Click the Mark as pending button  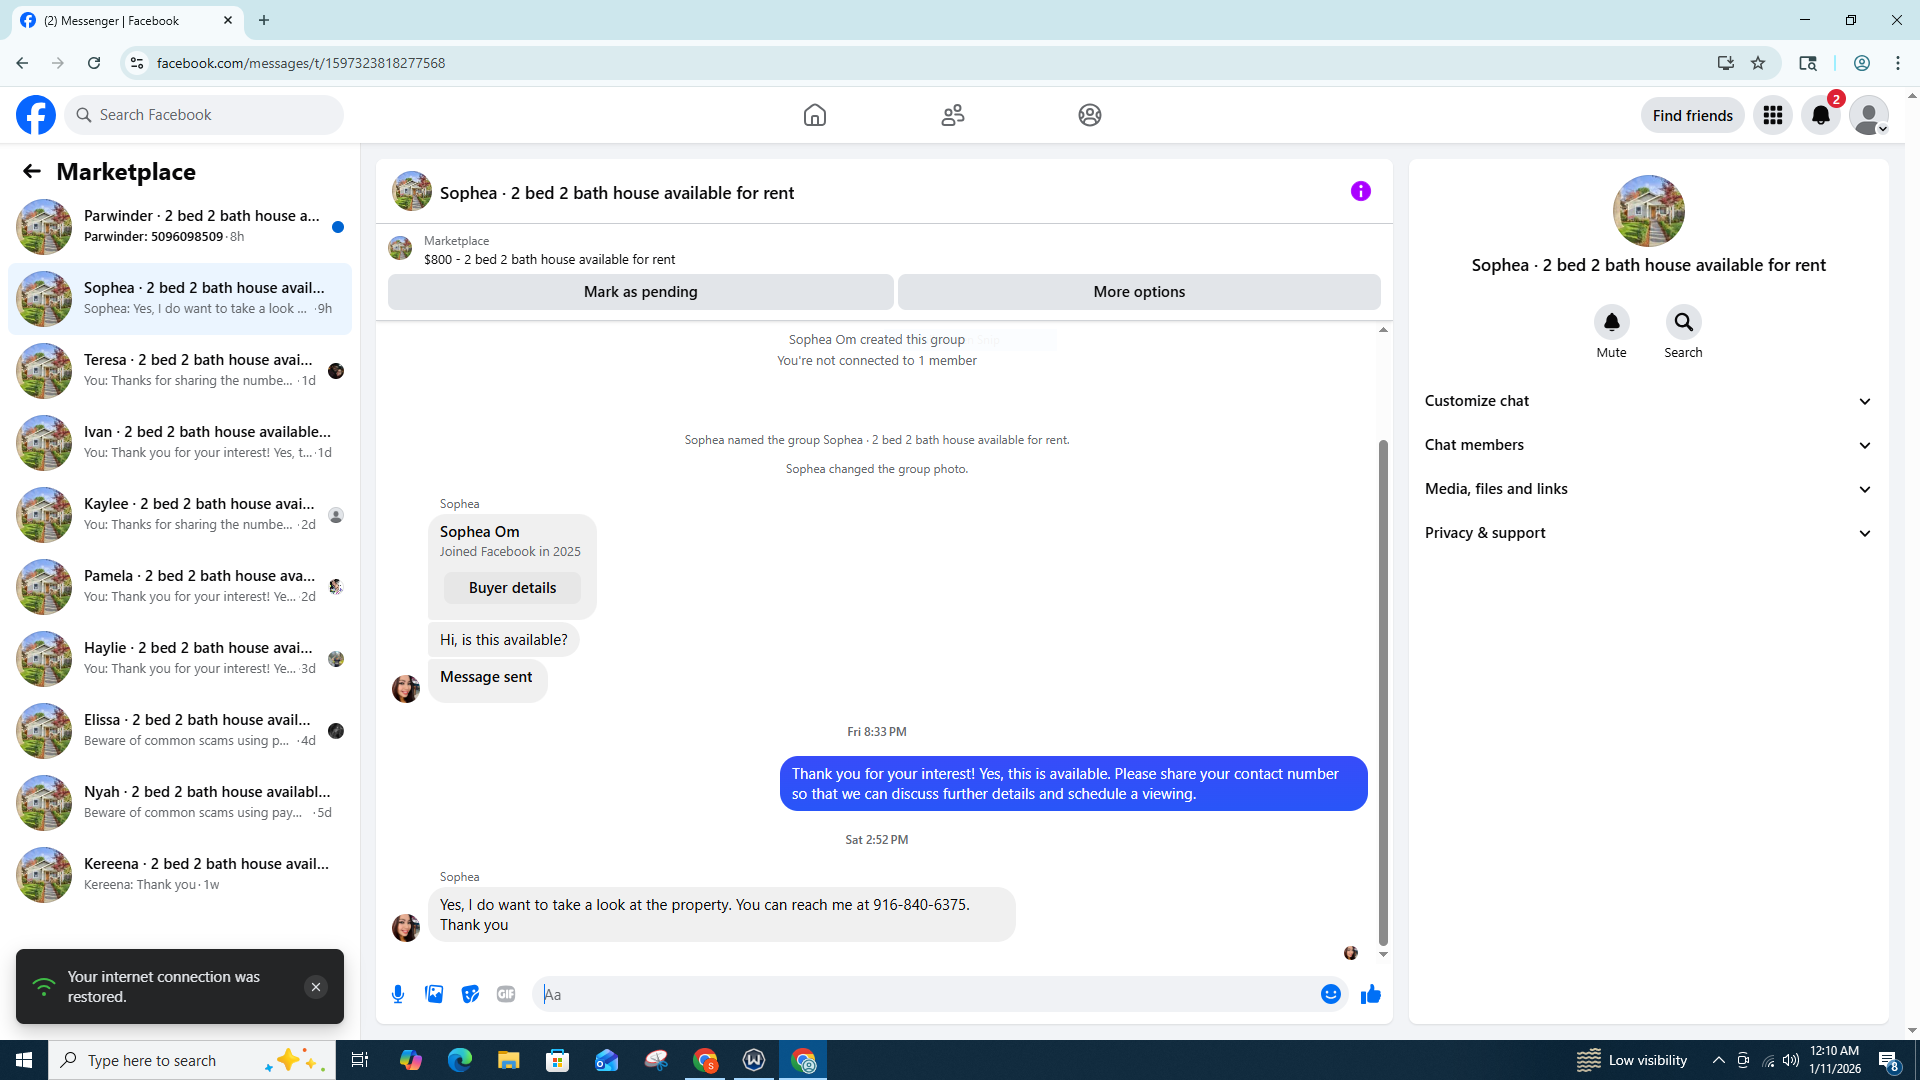click(641, 292)
